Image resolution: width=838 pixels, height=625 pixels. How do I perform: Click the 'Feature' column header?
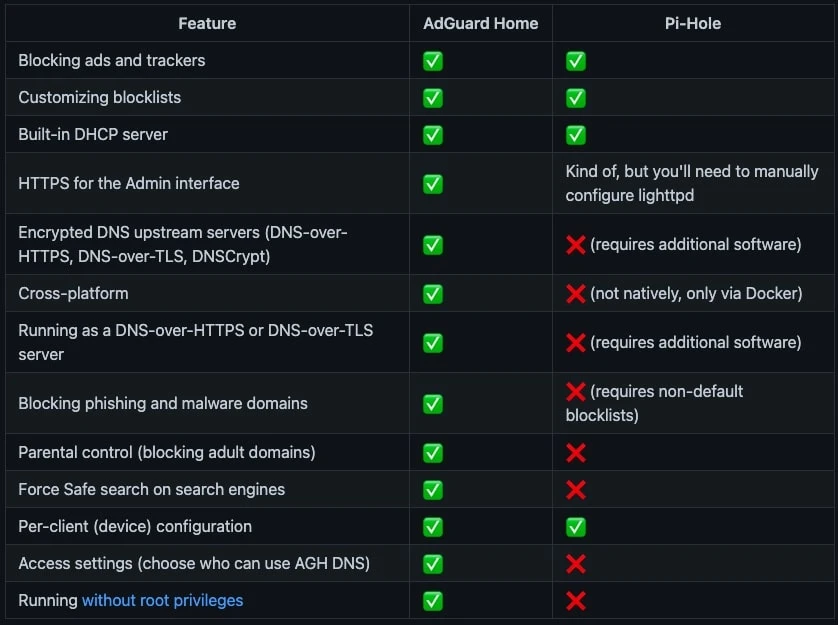coord(207,24)
